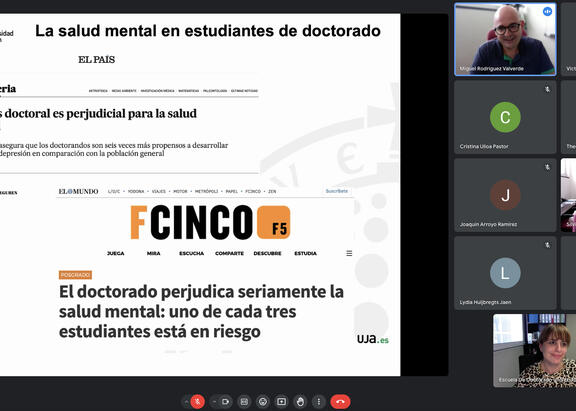The image size is (576, 411).
Task: Click the Suscríbete link on the slide
Action: [336, 191]
